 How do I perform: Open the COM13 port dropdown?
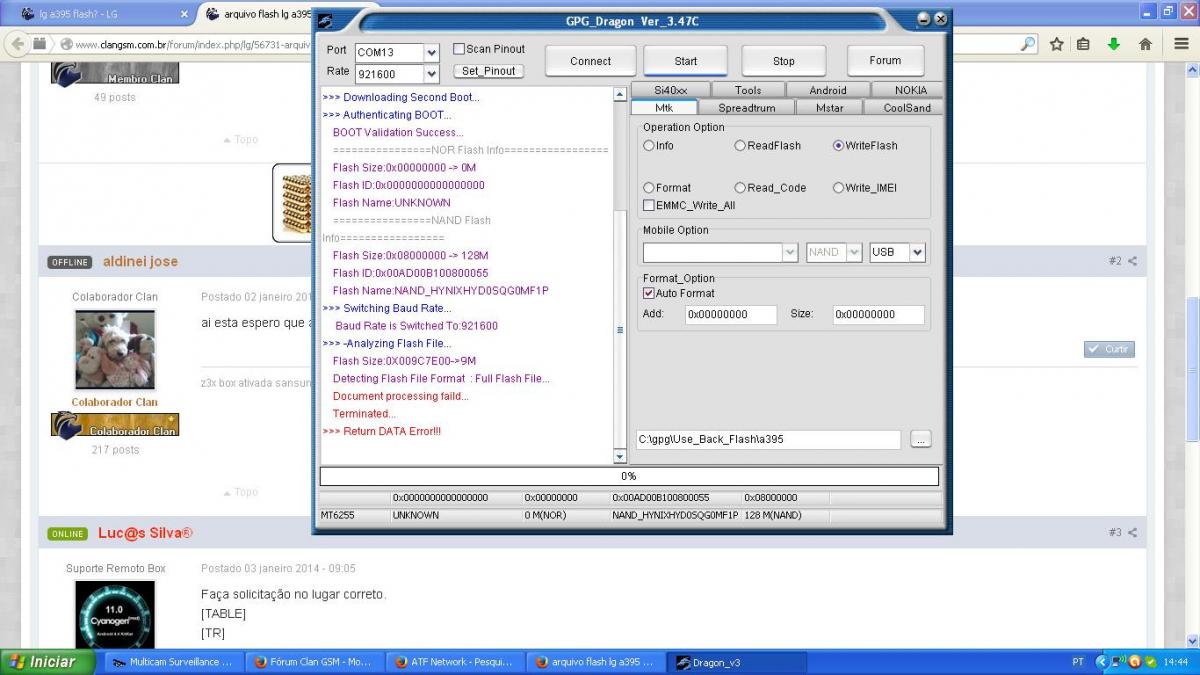[x=431, y=52]
